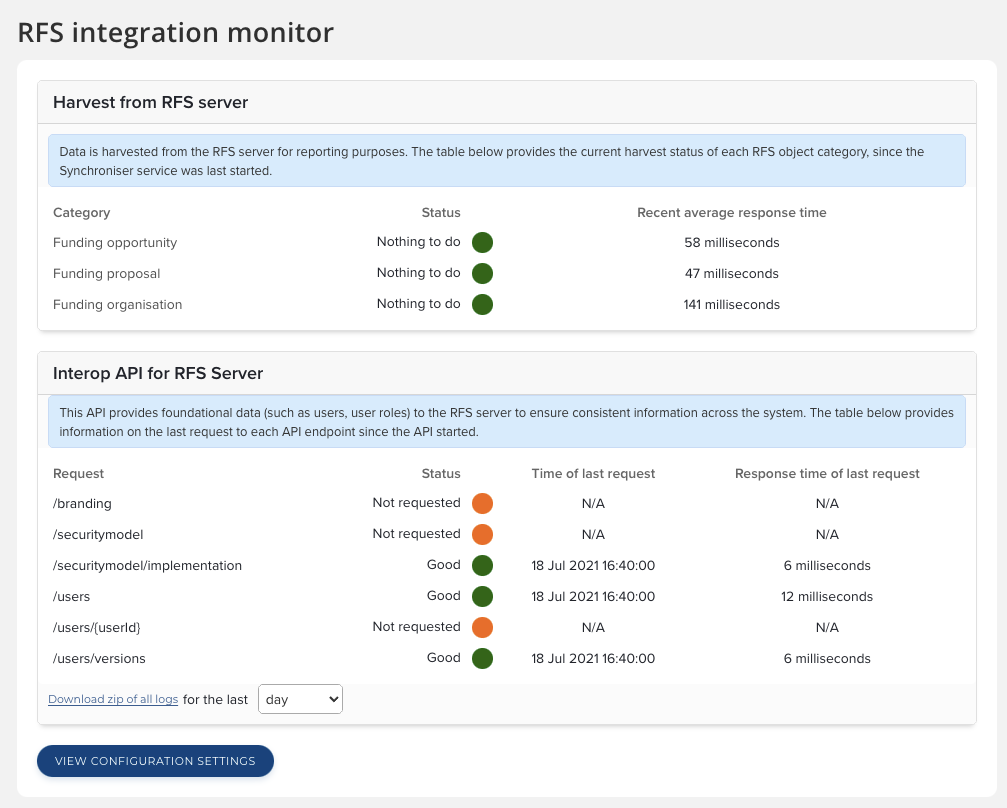Click green status dot for /securitymodel/implementation
This screenshot has width=1007, height=808.
[482, 566]
